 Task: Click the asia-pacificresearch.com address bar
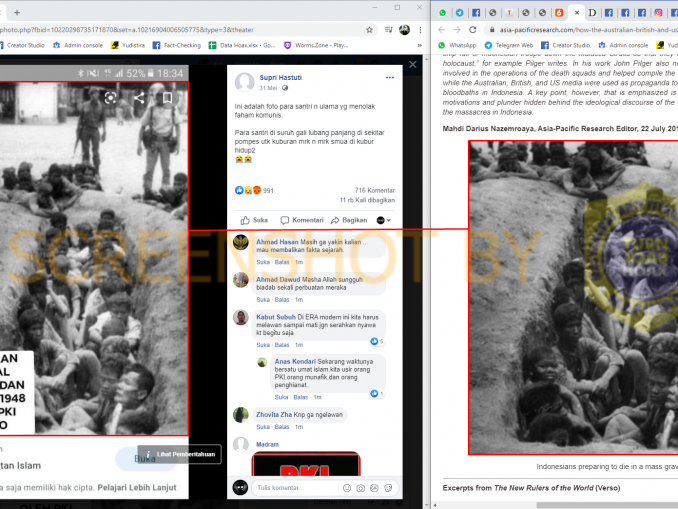pyautogui.click(x=582, y=30)
